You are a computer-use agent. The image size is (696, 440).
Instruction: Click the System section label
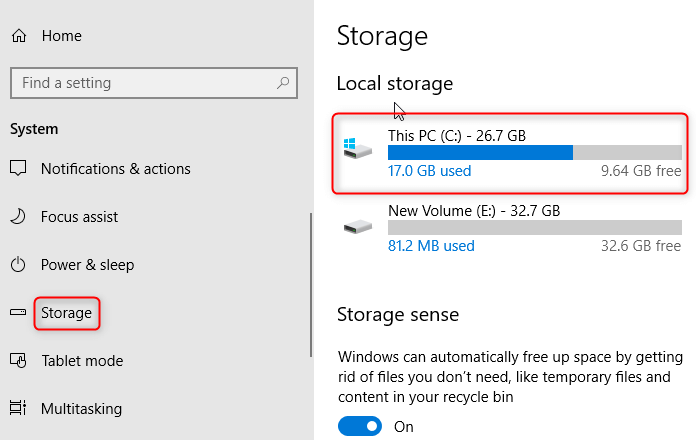click(34, 129)
